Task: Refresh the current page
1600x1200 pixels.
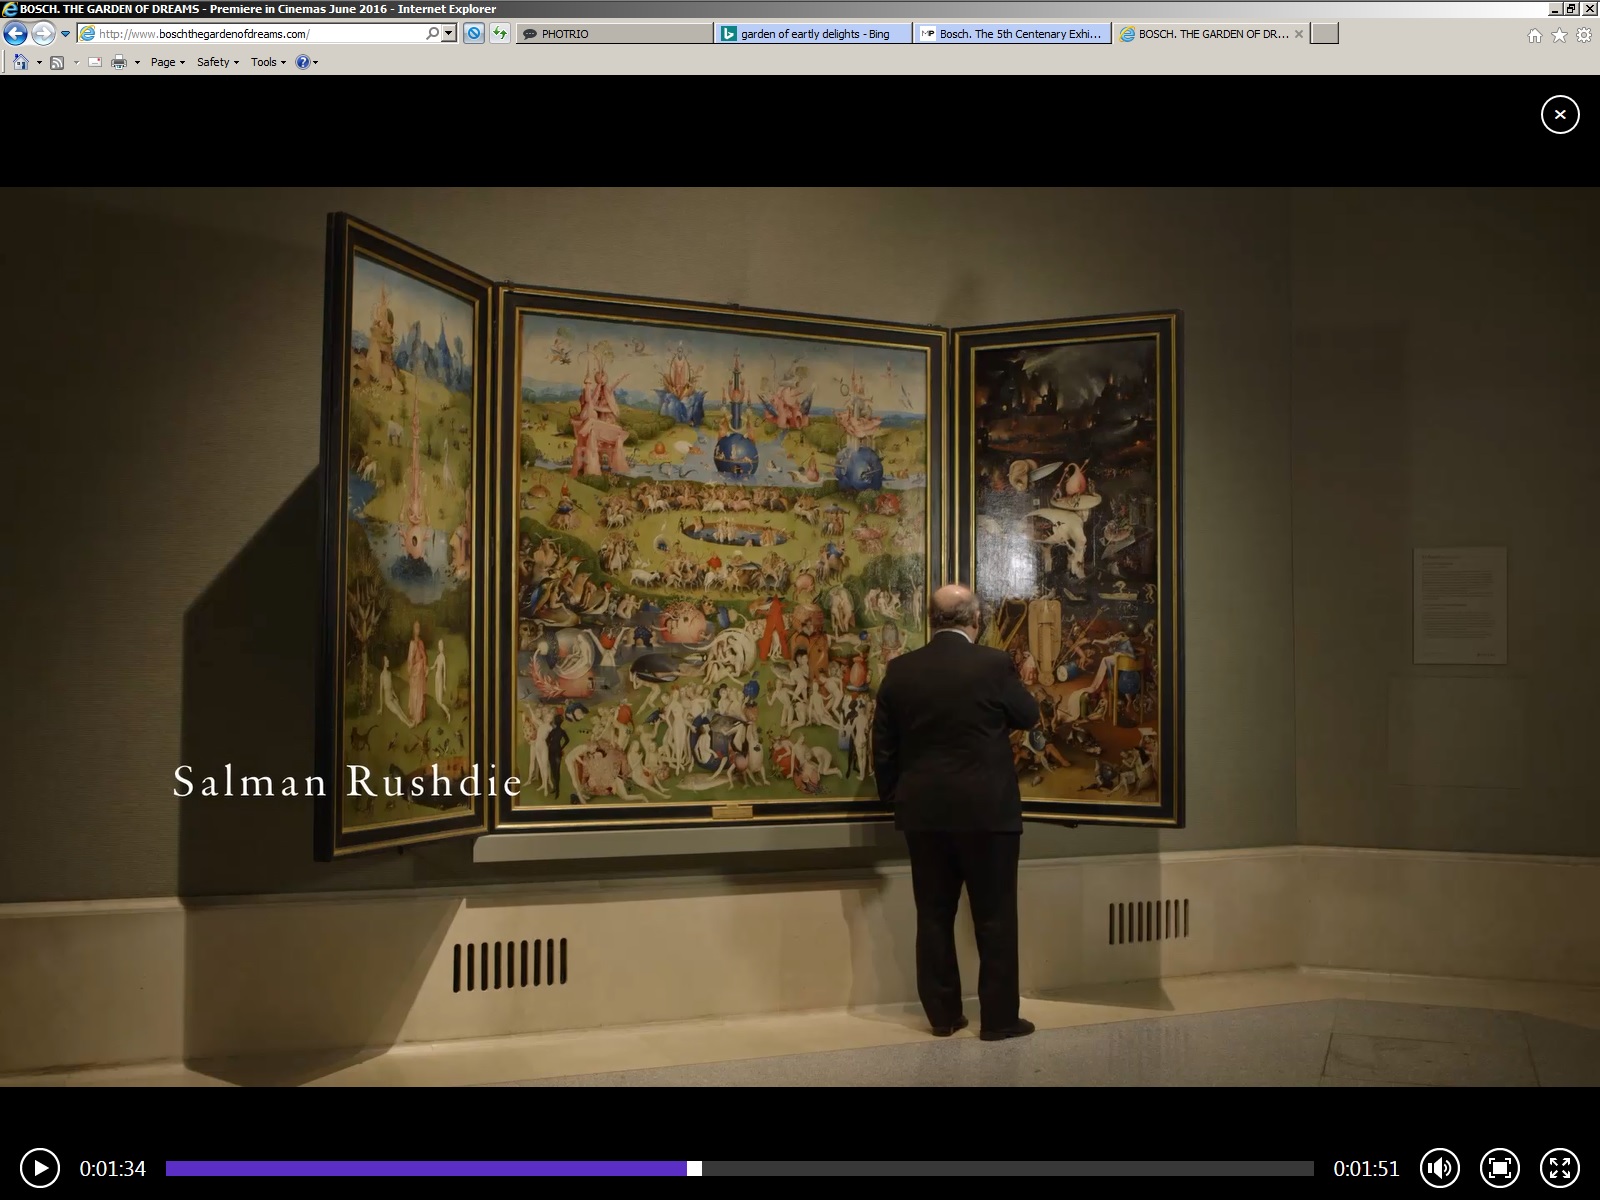Action: tap(499, 33)
